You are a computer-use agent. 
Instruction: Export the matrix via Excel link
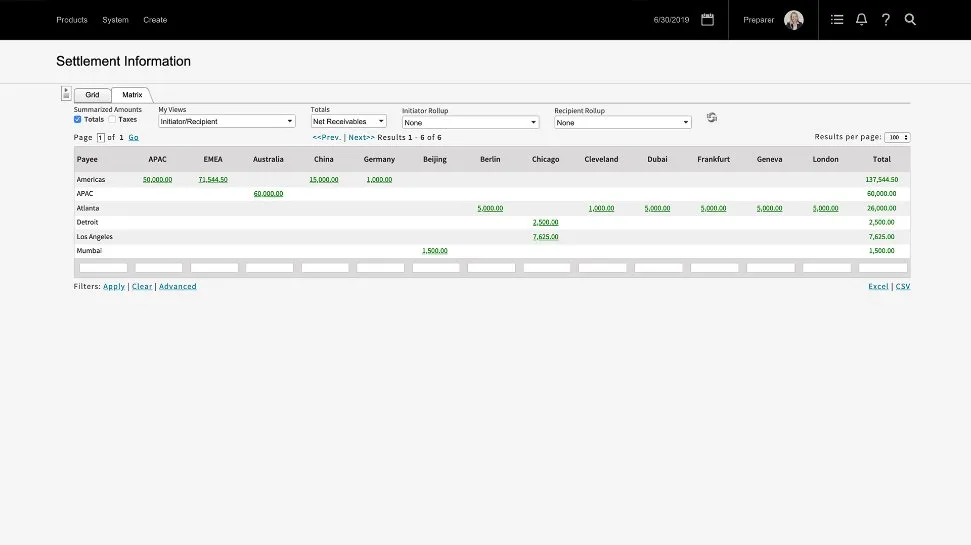[878, 286]
